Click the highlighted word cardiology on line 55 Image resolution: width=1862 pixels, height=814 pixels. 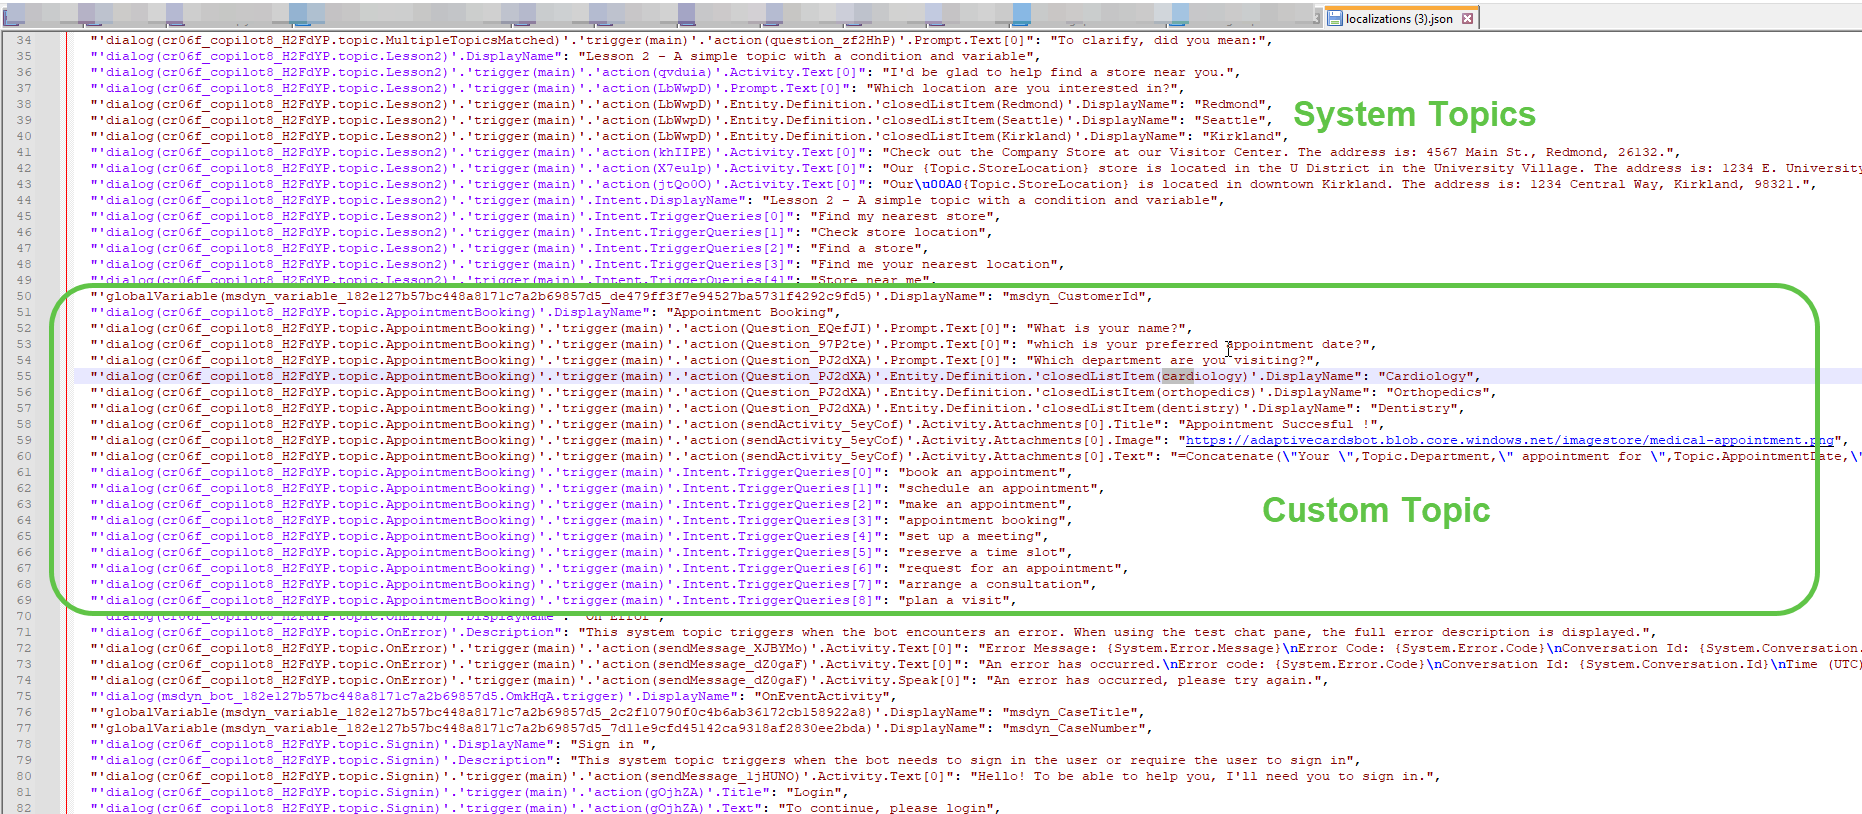tap(1202, 376)
